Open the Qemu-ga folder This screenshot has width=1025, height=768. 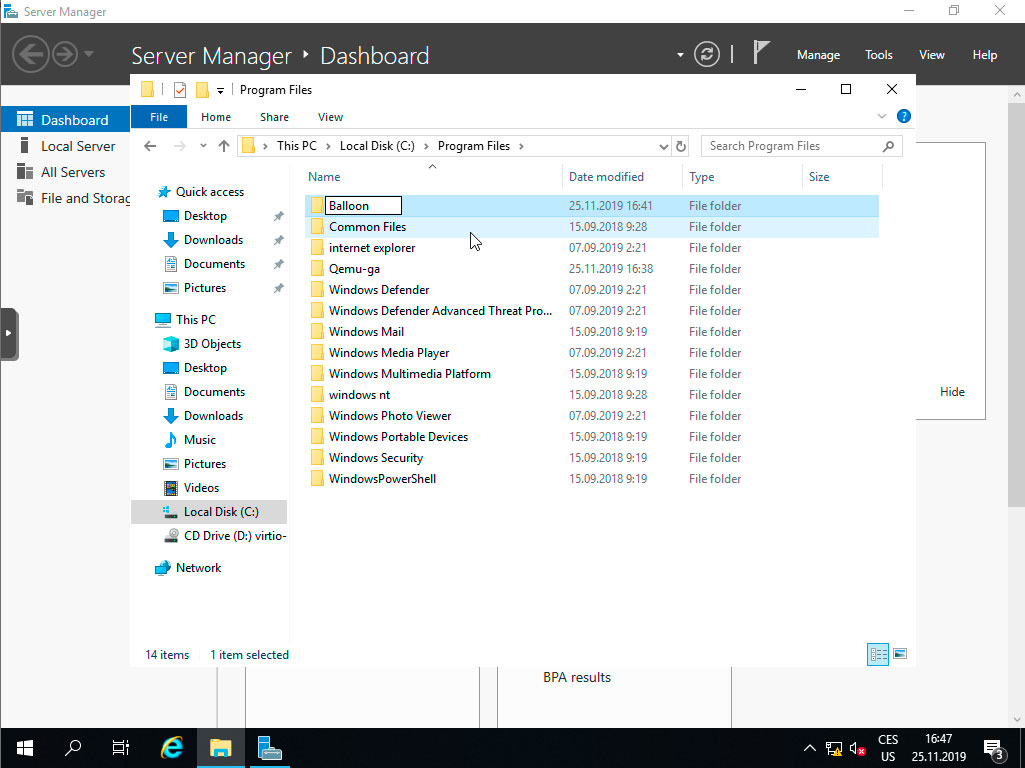(x=357, y=268)
